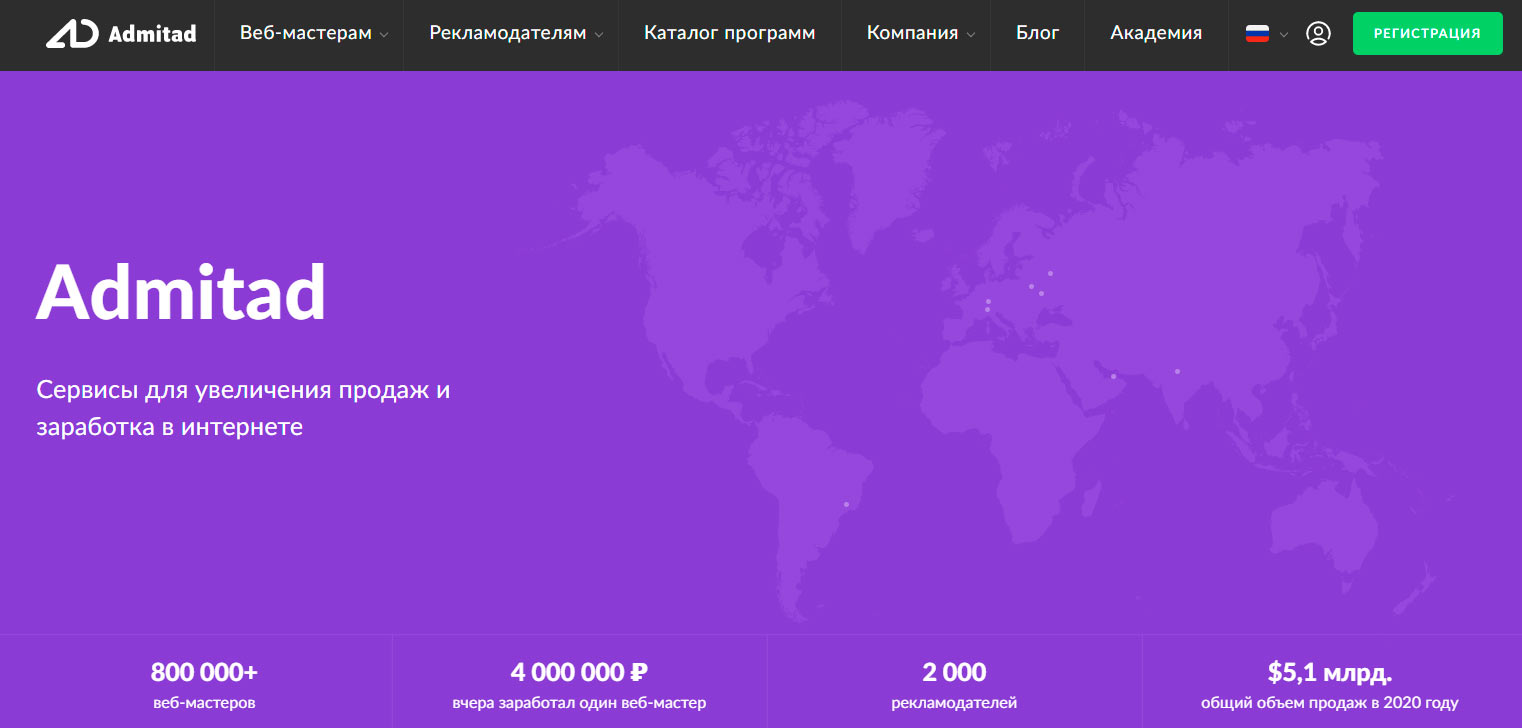Open the Компания menu
The height and width of the screenshot is (728, 1522).
click(x=912, y=33)
